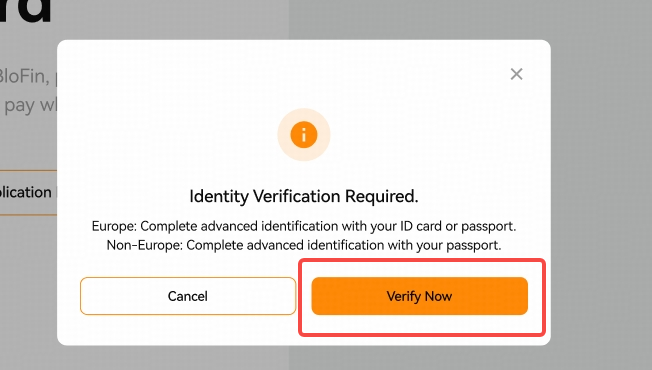Viewport: 652px width, 370px height.
Task: Click the 'BloFin,' text behind the dialog
Action: tap(25, 76)
